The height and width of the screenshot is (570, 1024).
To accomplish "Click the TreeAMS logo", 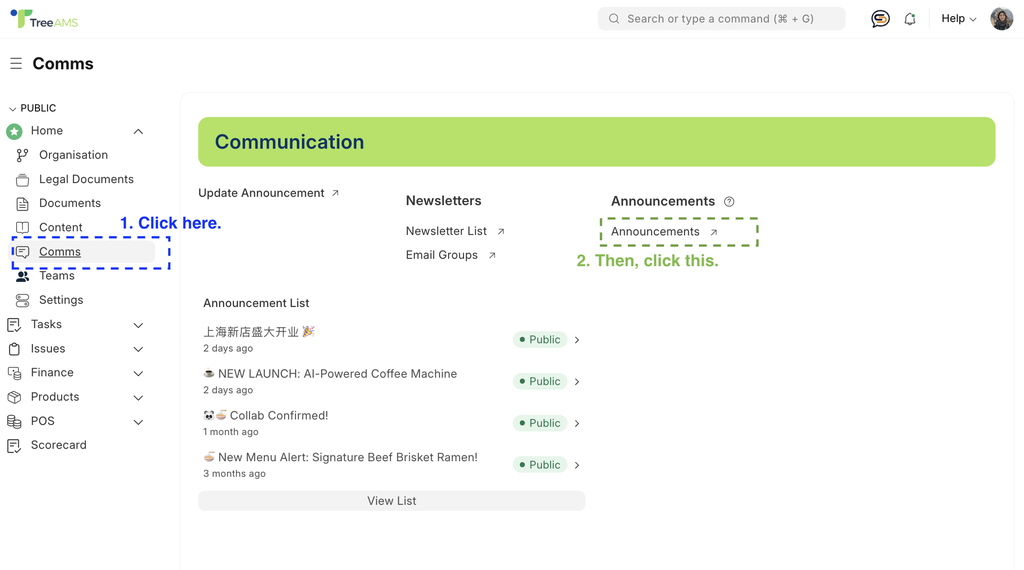I will pyautogui.click(x=44, y=19).
